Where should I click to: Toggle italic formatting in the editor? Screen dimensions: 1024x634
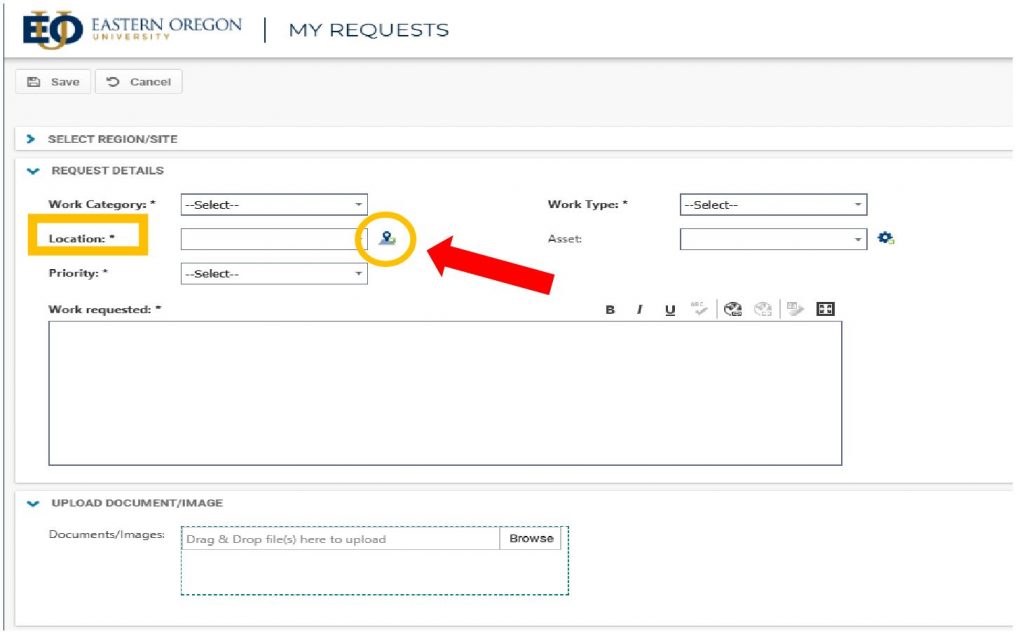pos(640,310)
